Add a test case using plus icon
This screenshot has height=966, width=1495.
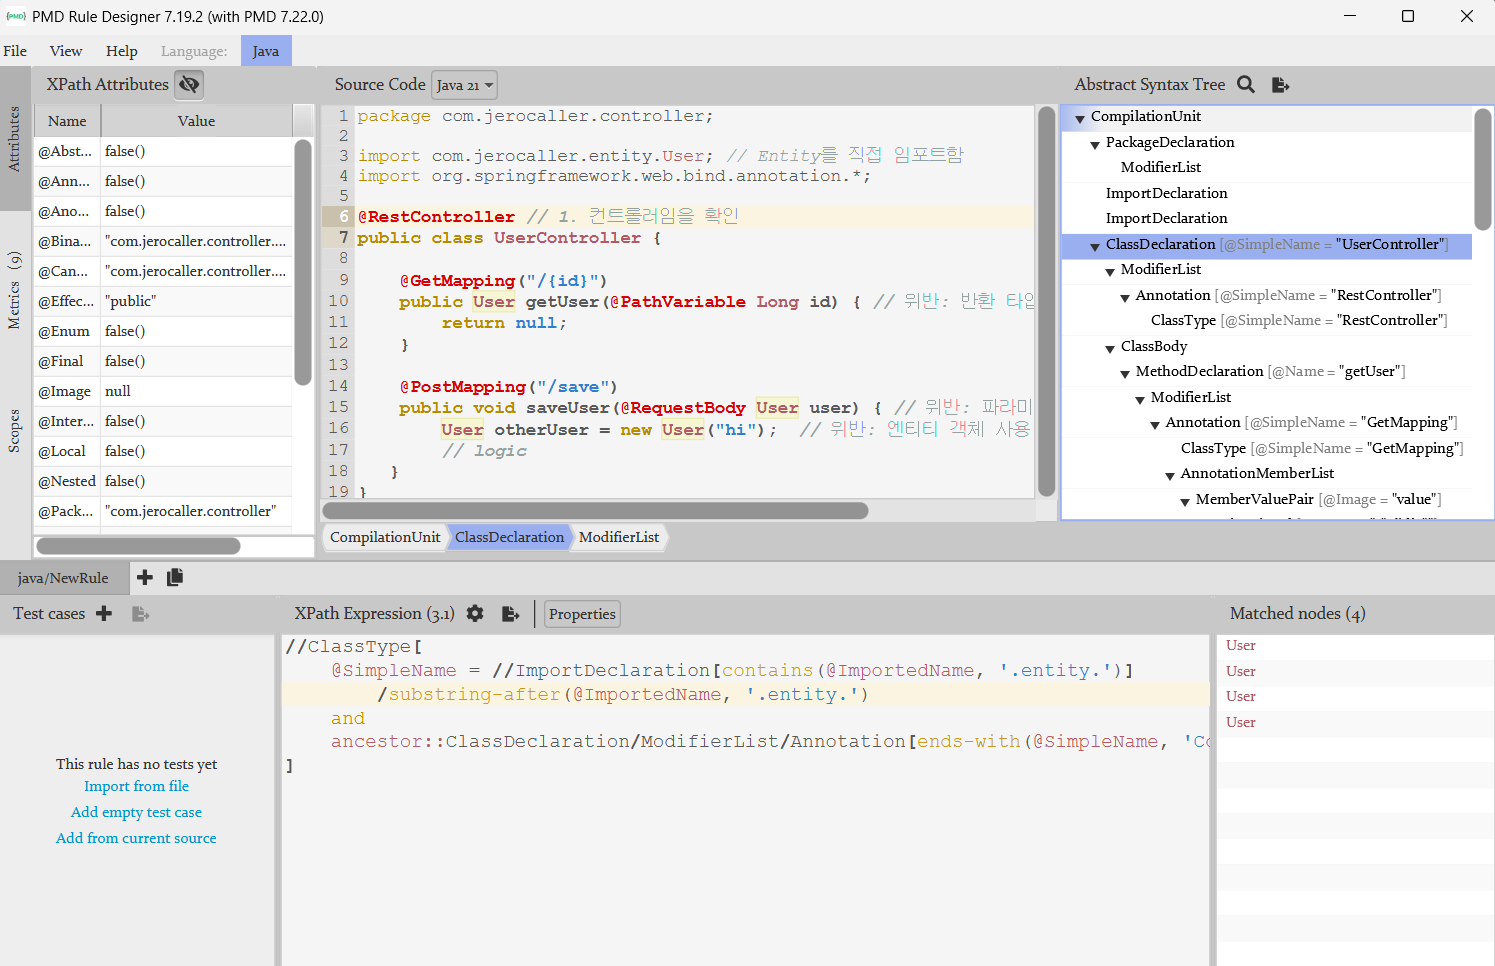click(104, 613)
